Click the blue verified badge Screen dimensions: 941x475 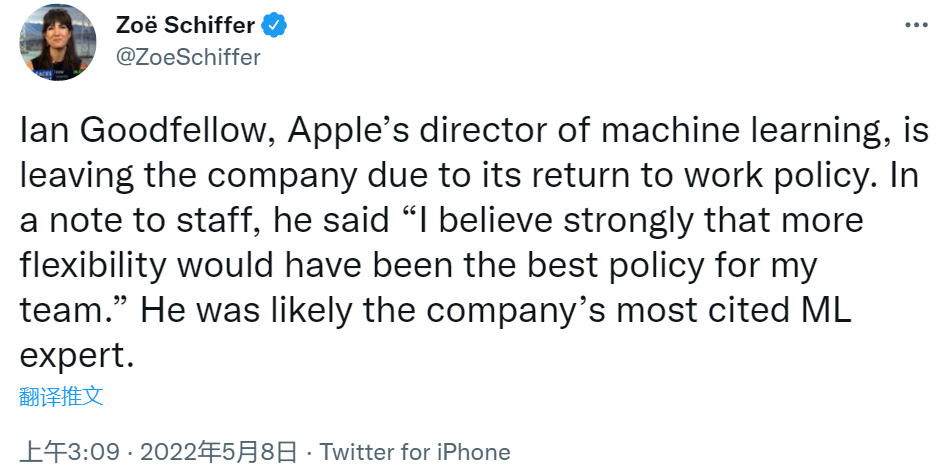(x=274, y=26)
